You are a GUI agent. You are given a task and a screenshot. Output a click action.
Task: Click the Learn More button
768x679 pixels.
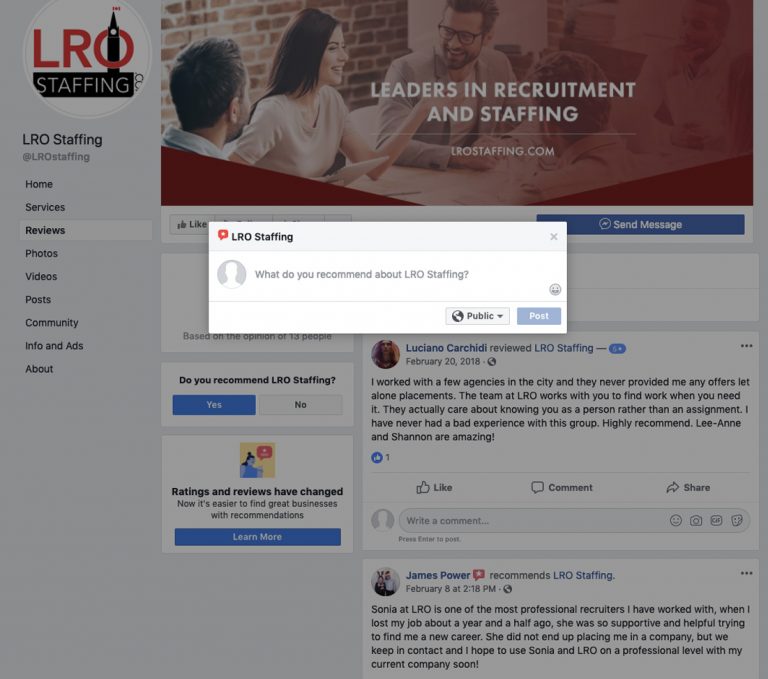(x=258, y=537)
